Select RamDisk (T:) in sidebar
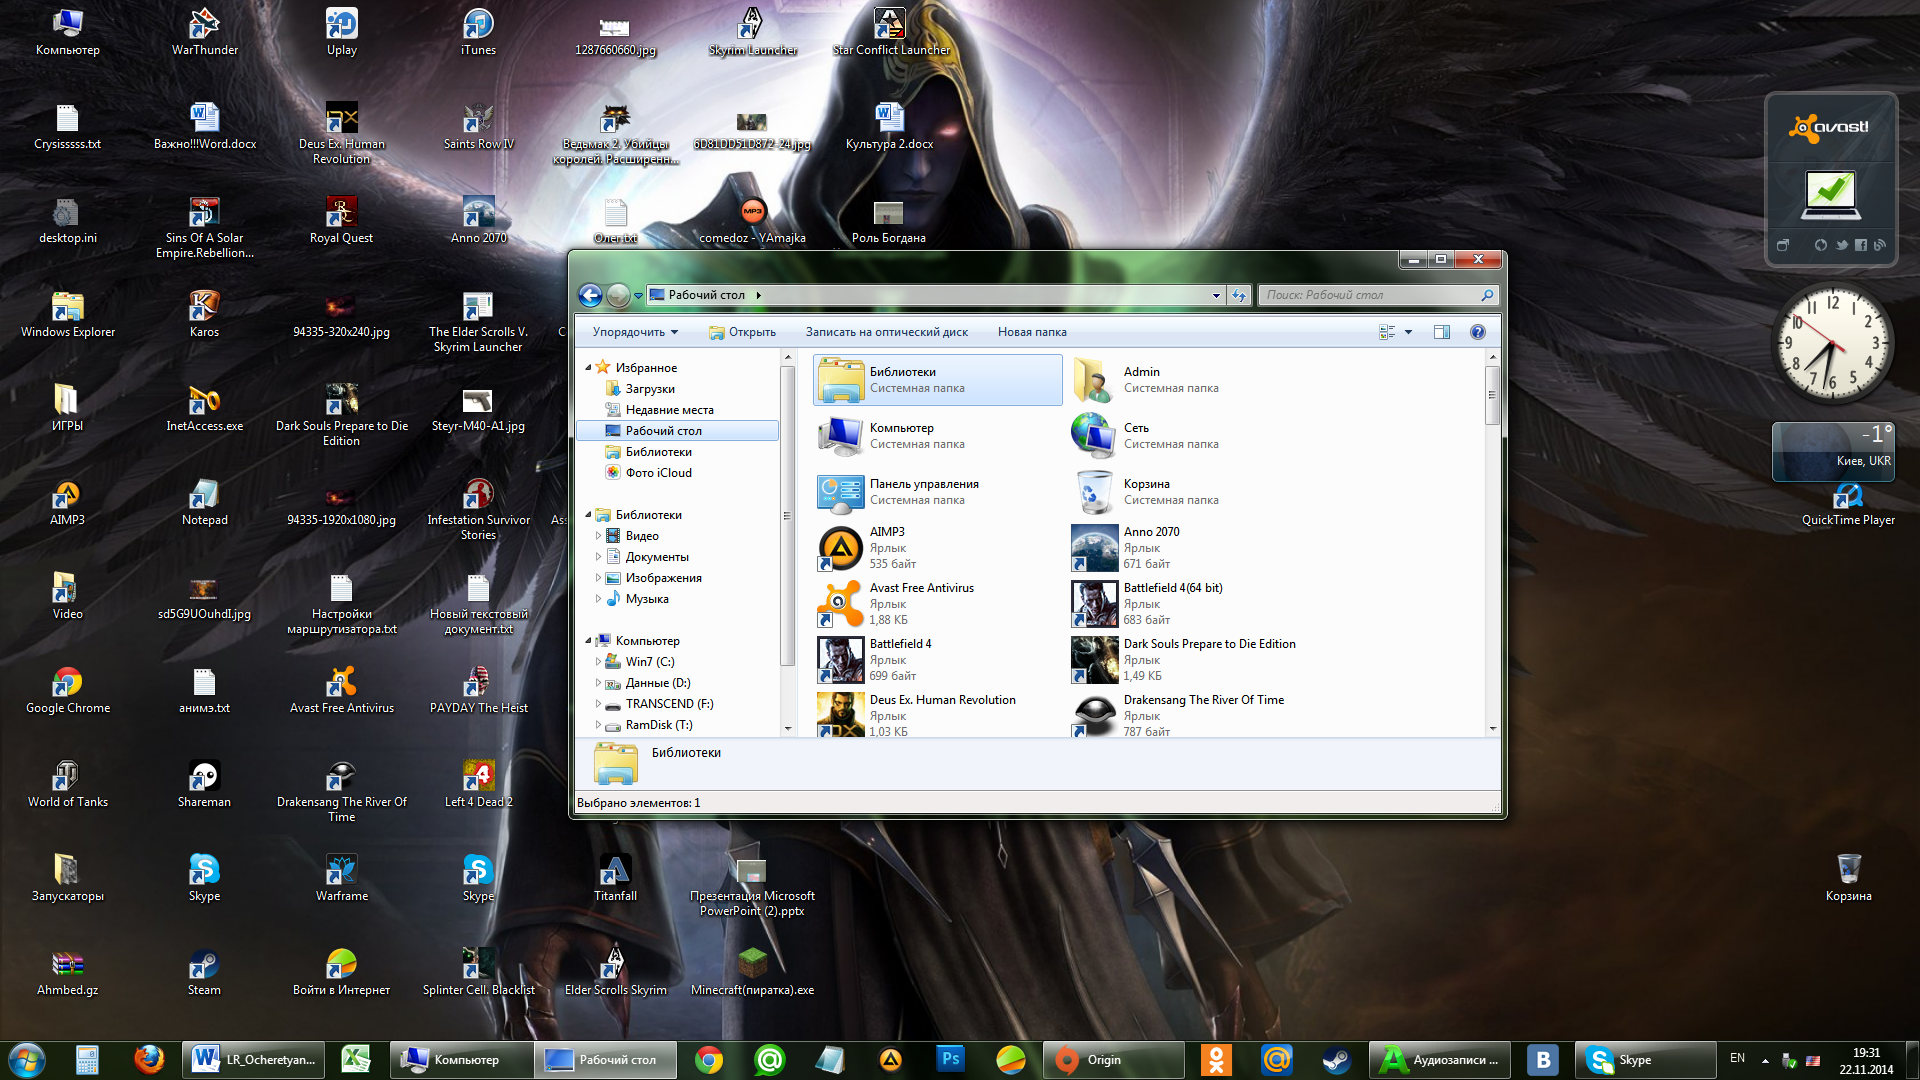Viewport: 1920px width, 1080px height. 658,725
